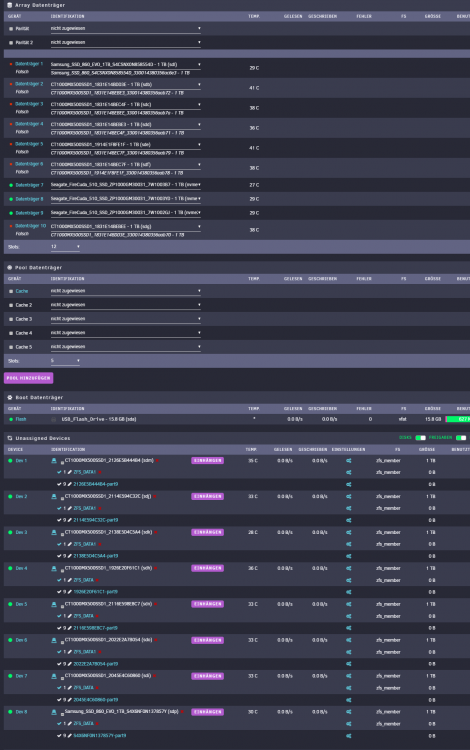The image size is (470, 750).
Task: Open settings icon in the Dev 7 row
Action: (x=349, y=676)
